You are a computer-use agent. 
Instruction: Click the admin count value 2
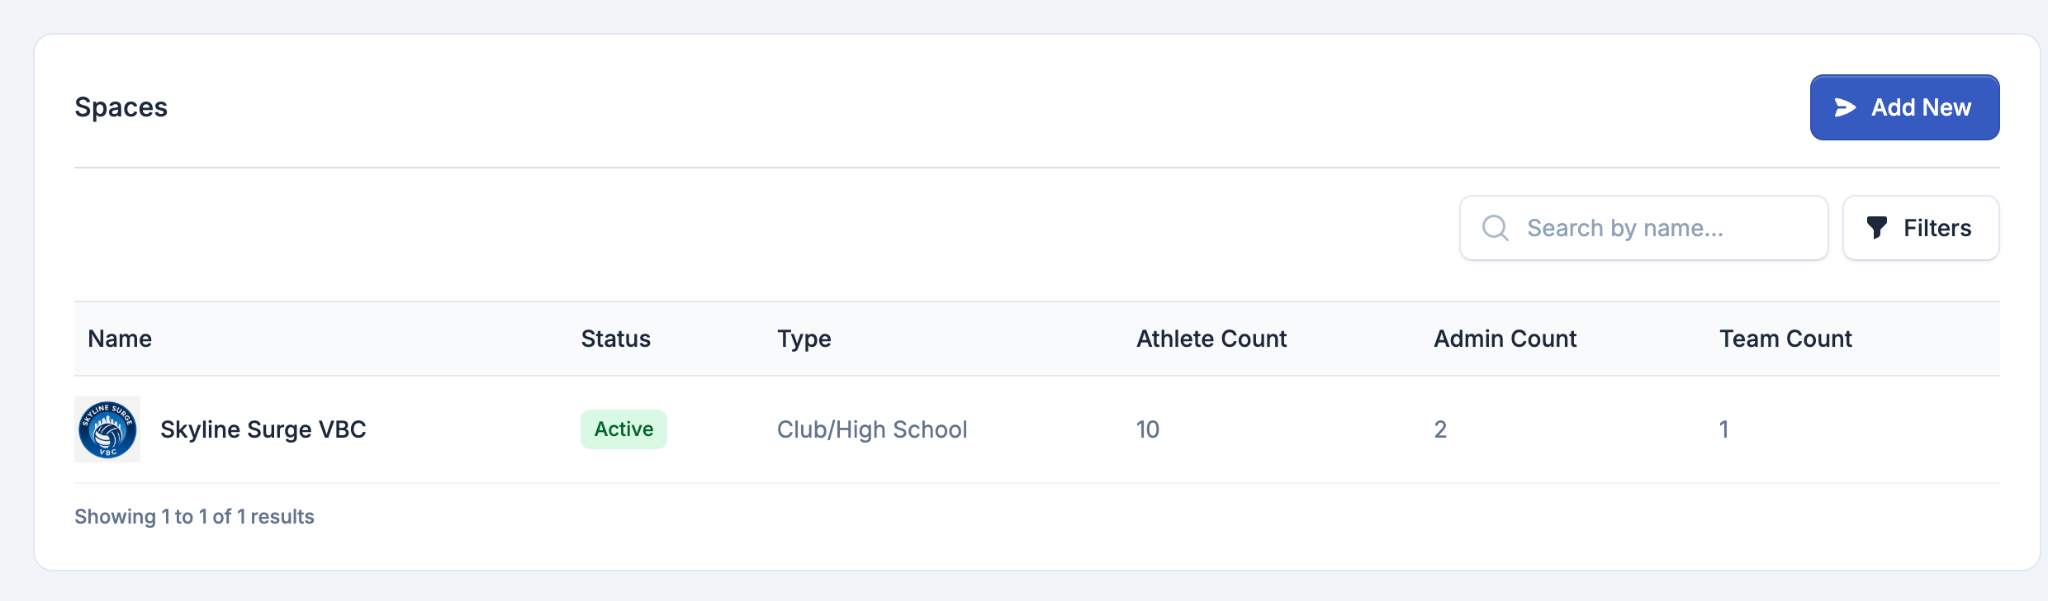[1440, 429]
